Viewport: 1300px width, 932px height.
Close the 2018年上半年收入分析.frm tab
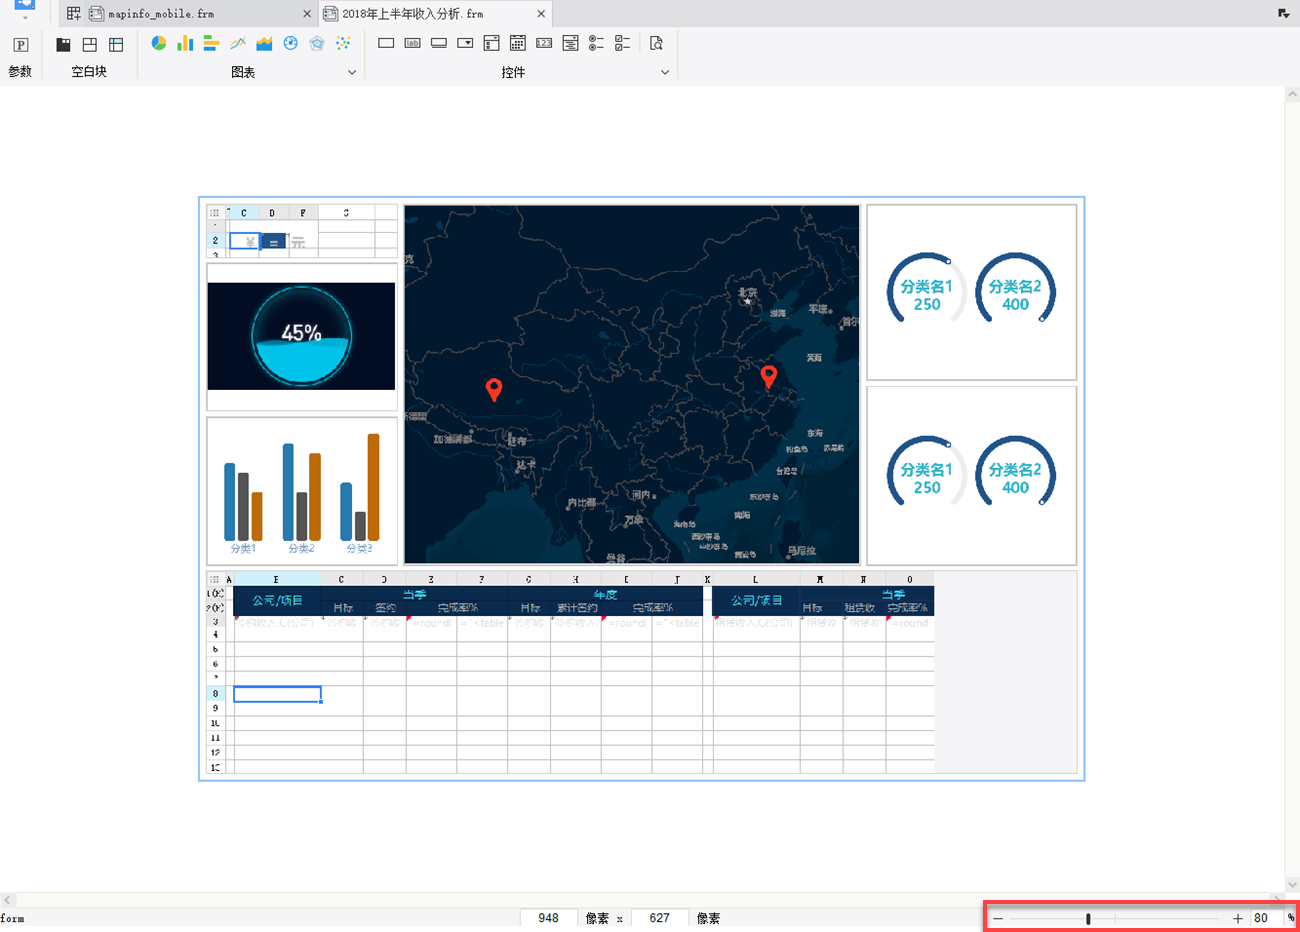tap(541, 14)
